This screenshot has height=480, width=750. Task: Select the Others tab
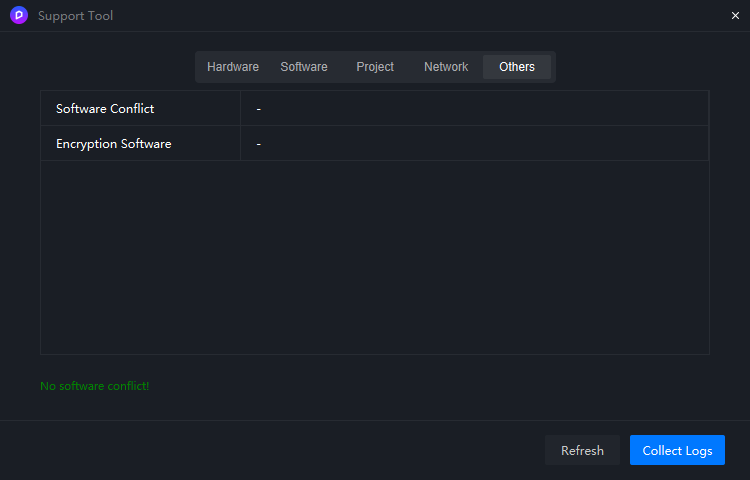[517, 67]
